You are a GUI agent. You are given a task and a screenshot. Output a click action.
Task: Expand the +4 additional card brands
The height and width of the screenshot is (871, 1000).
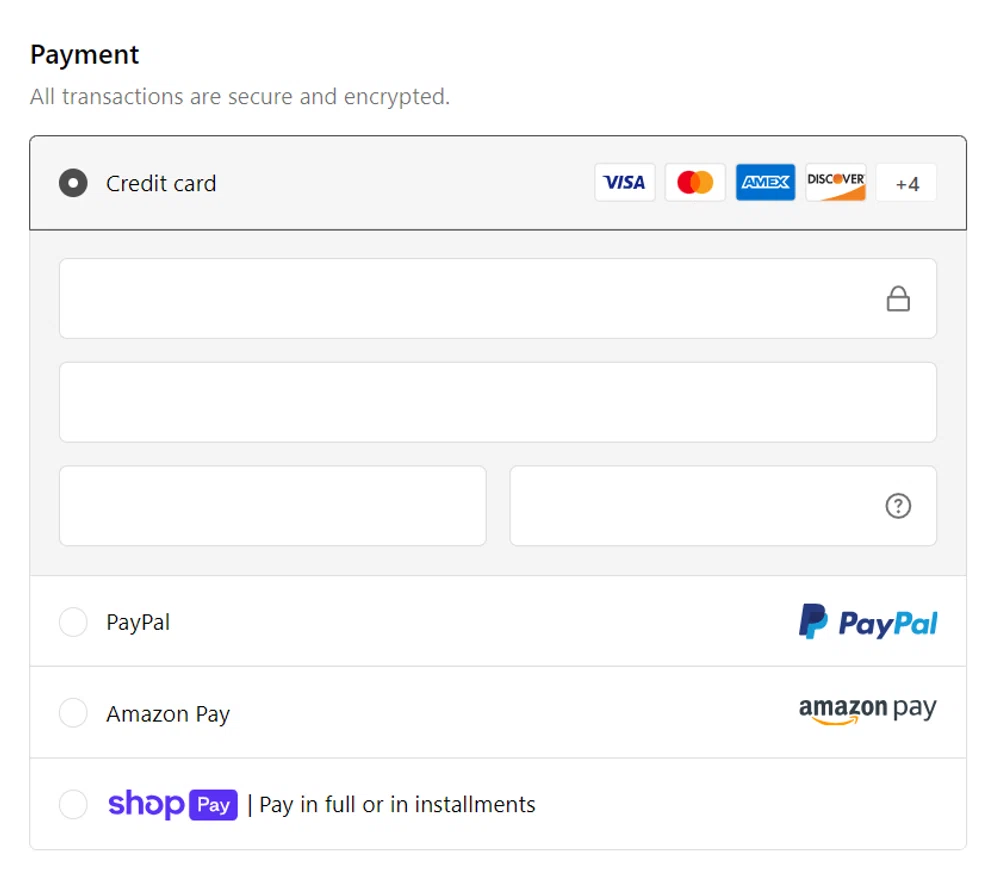pyautogui.click(x=905, y=182)
